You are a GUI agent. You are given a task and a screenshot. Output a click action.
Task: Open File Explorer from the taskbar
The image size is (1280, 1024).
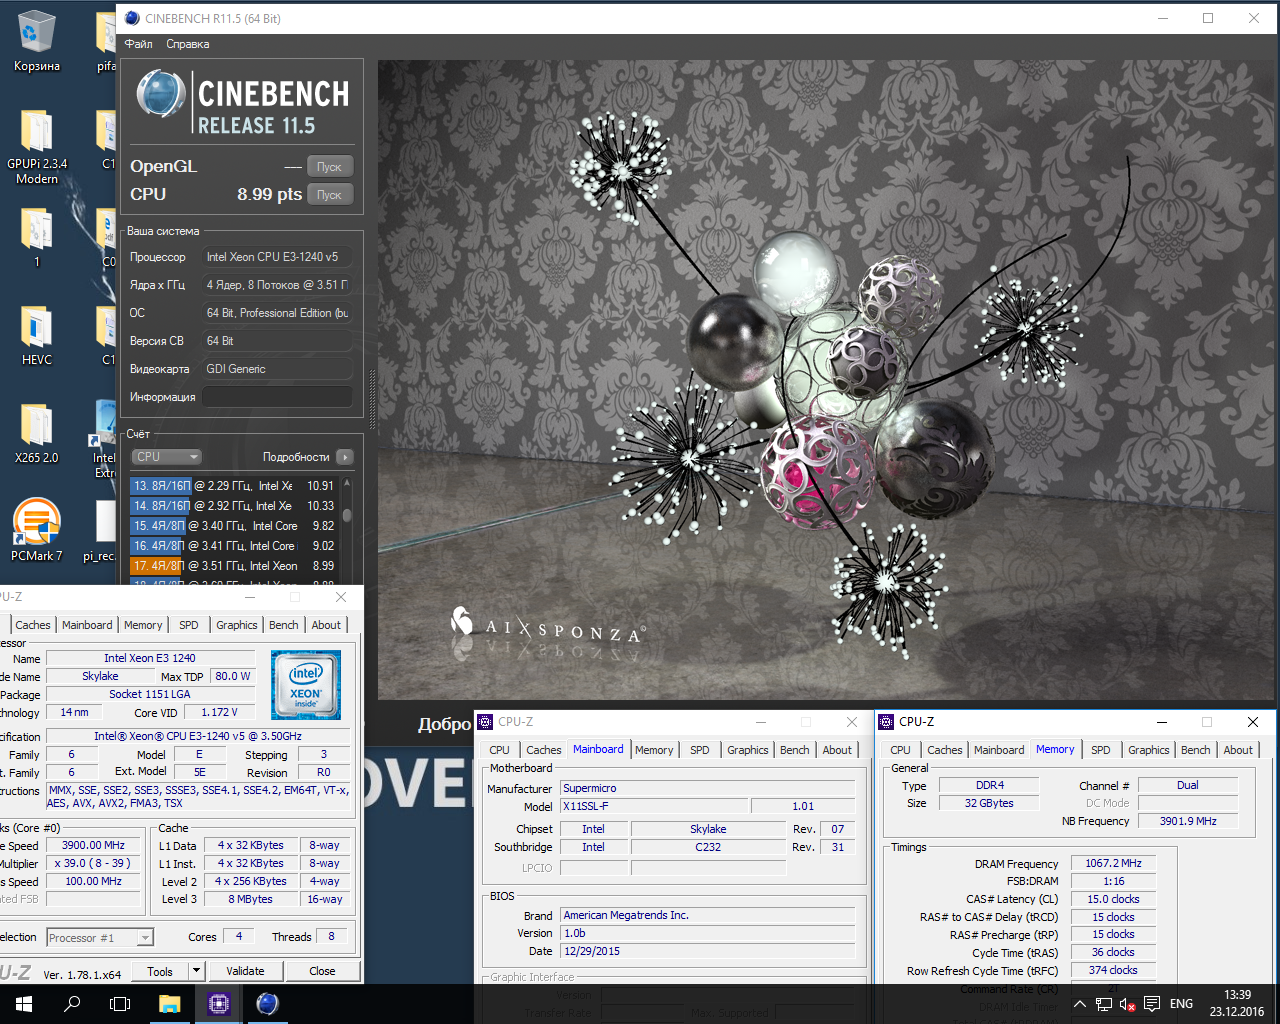tap(169, 1004)
